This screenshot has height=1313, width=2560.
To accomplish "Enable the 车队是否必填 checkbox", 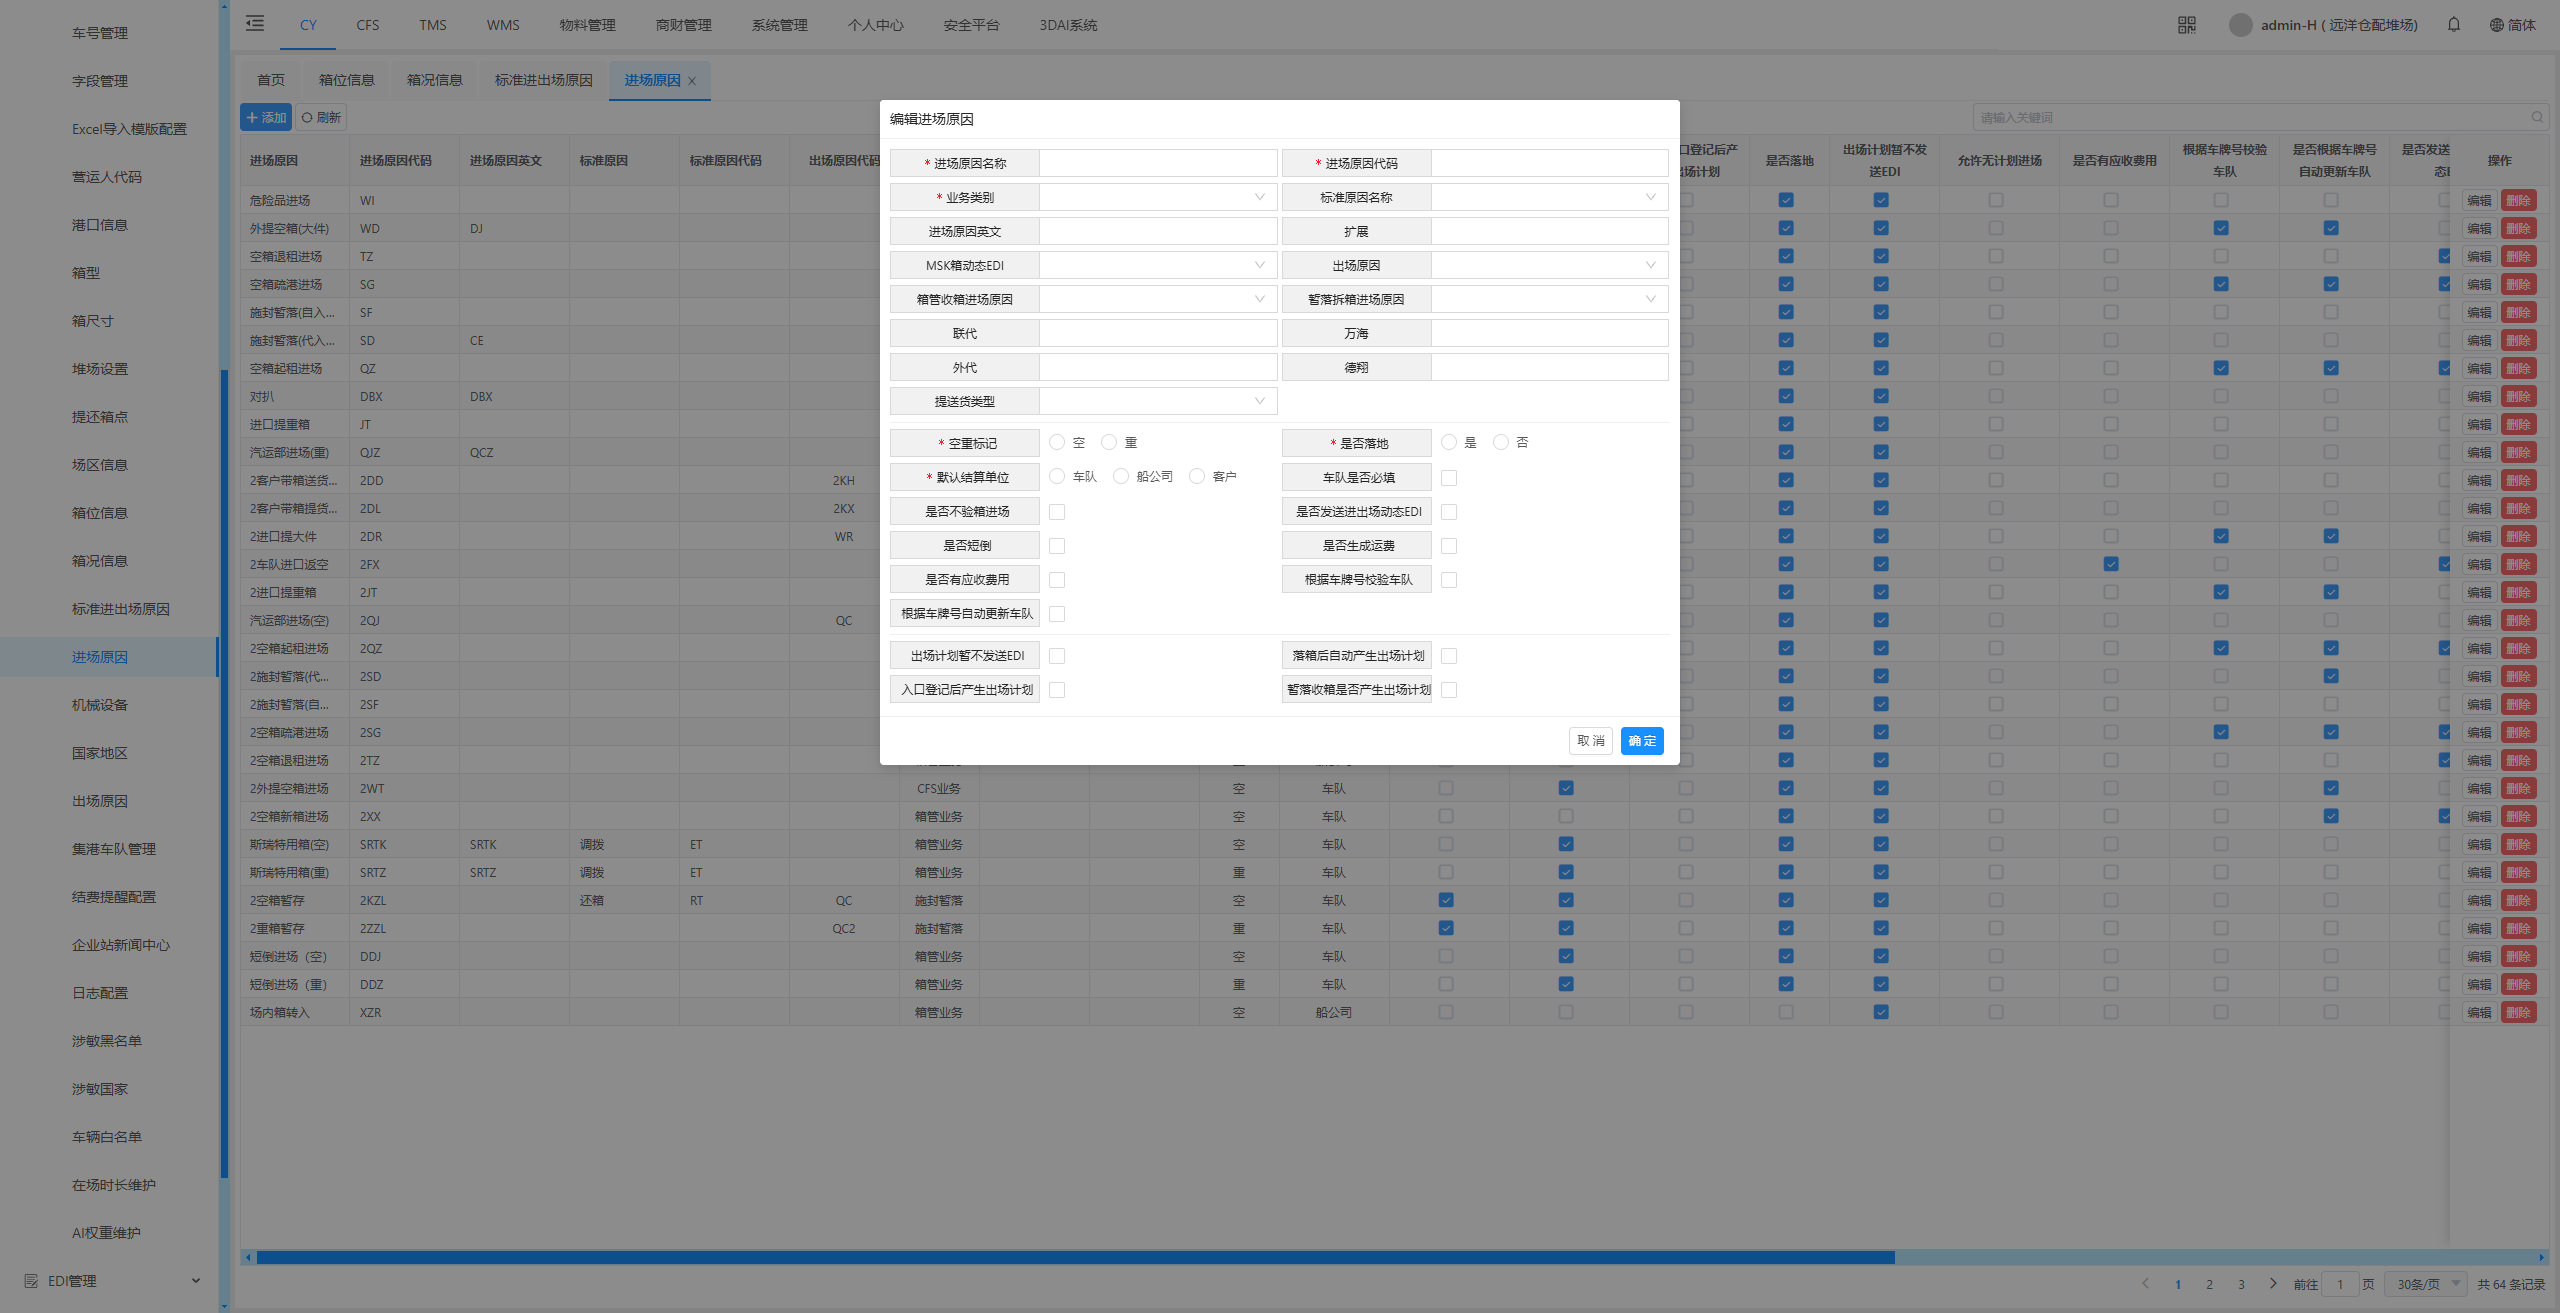I will coord(1449,478).
